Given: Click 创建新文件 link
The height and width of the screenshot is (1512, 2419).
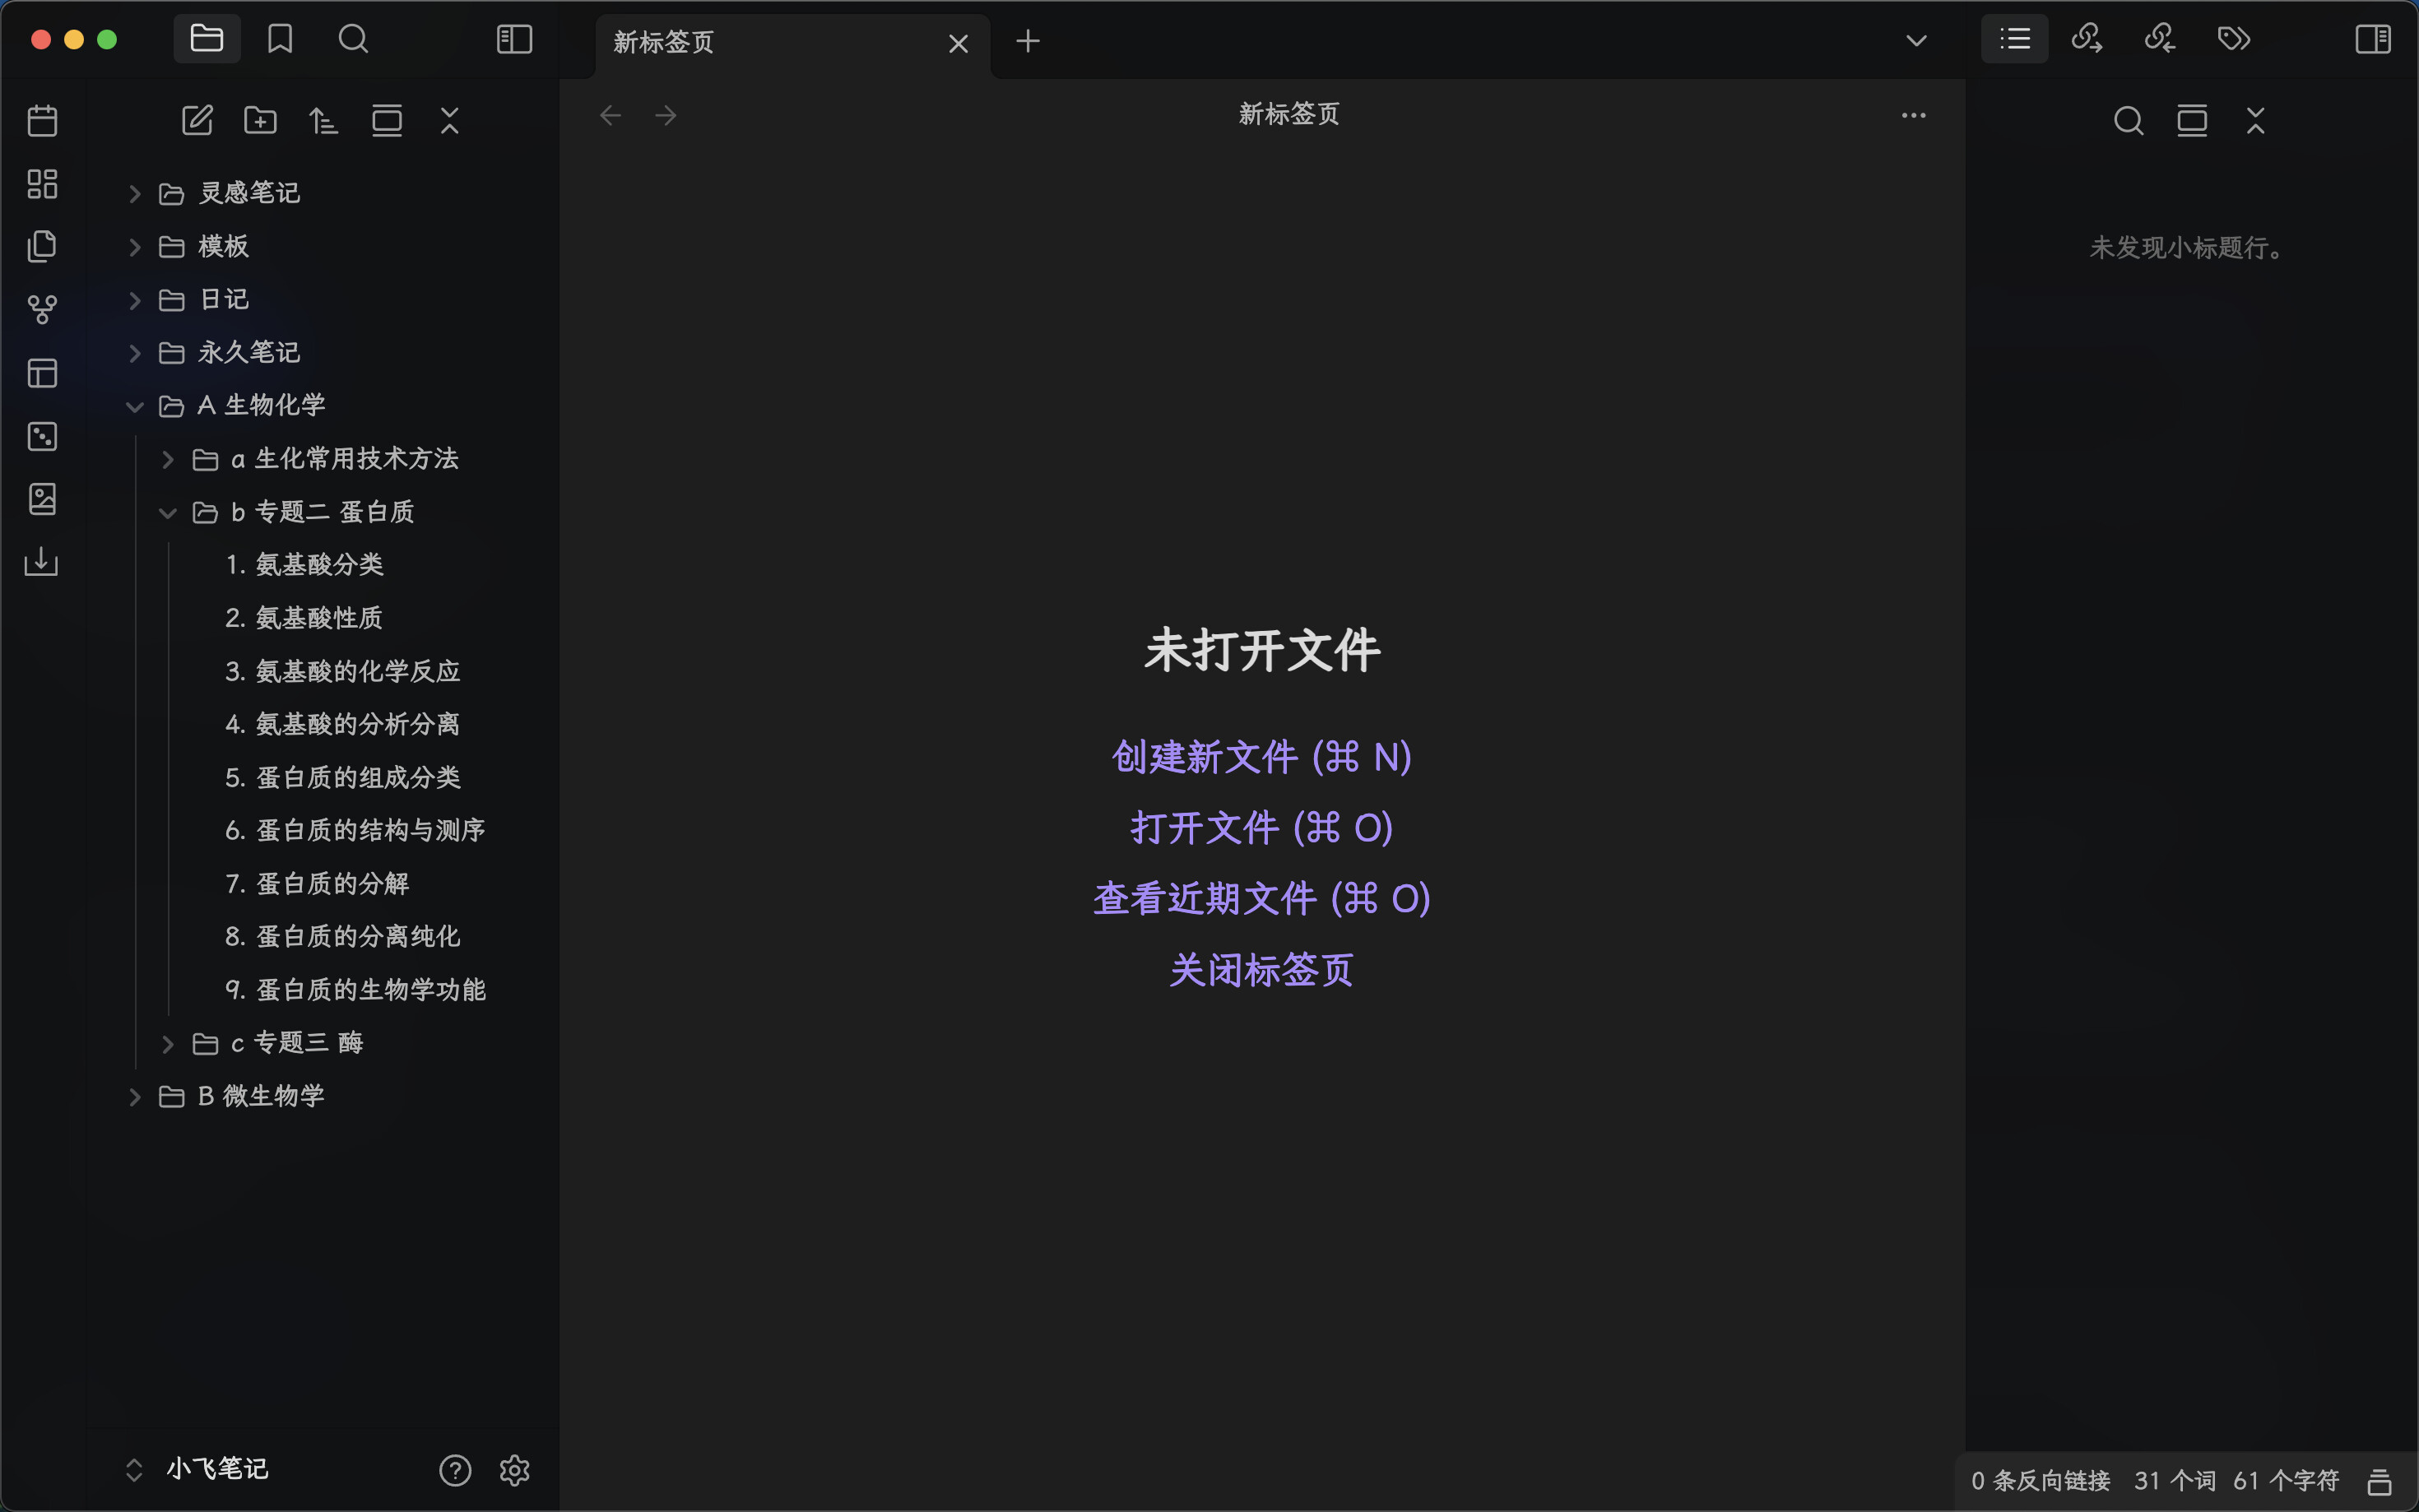Looking at the screenshot, I should [1262, 757].
